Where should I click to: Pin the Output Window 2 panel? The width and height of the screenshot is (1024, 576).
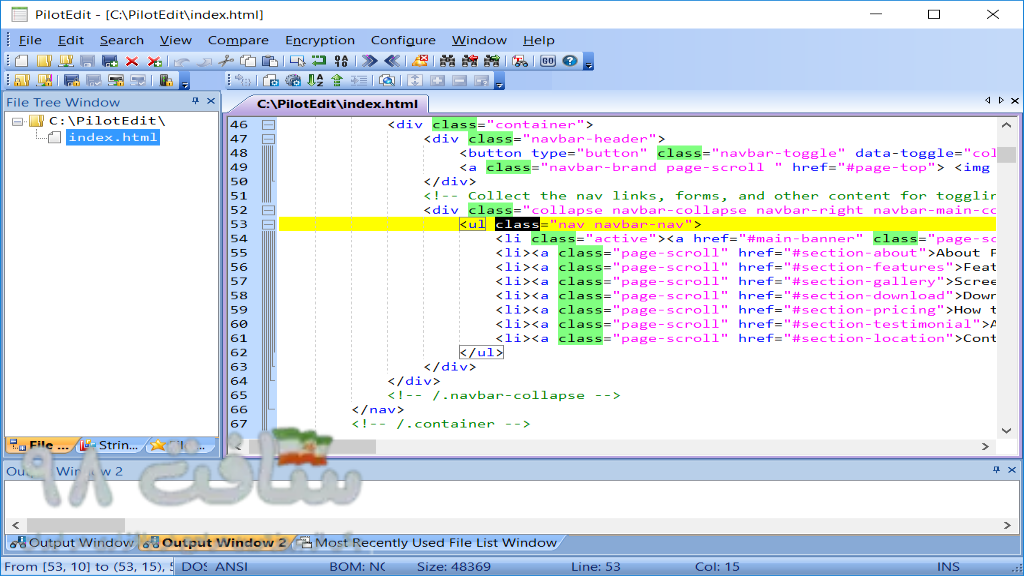pos(996,470)
